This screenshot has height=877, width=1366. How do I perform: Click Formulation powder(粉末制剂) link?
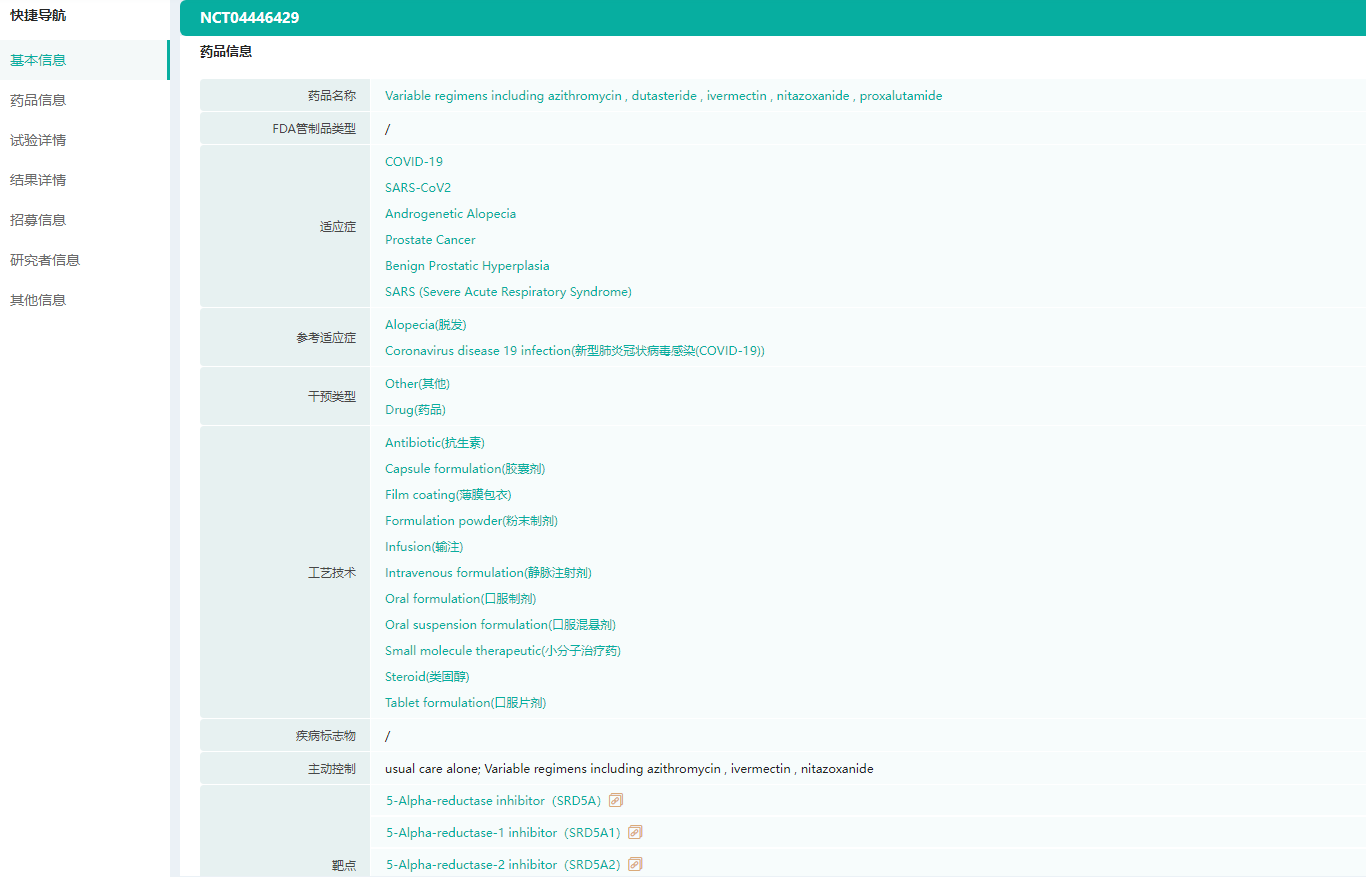(x=471, y=521)
